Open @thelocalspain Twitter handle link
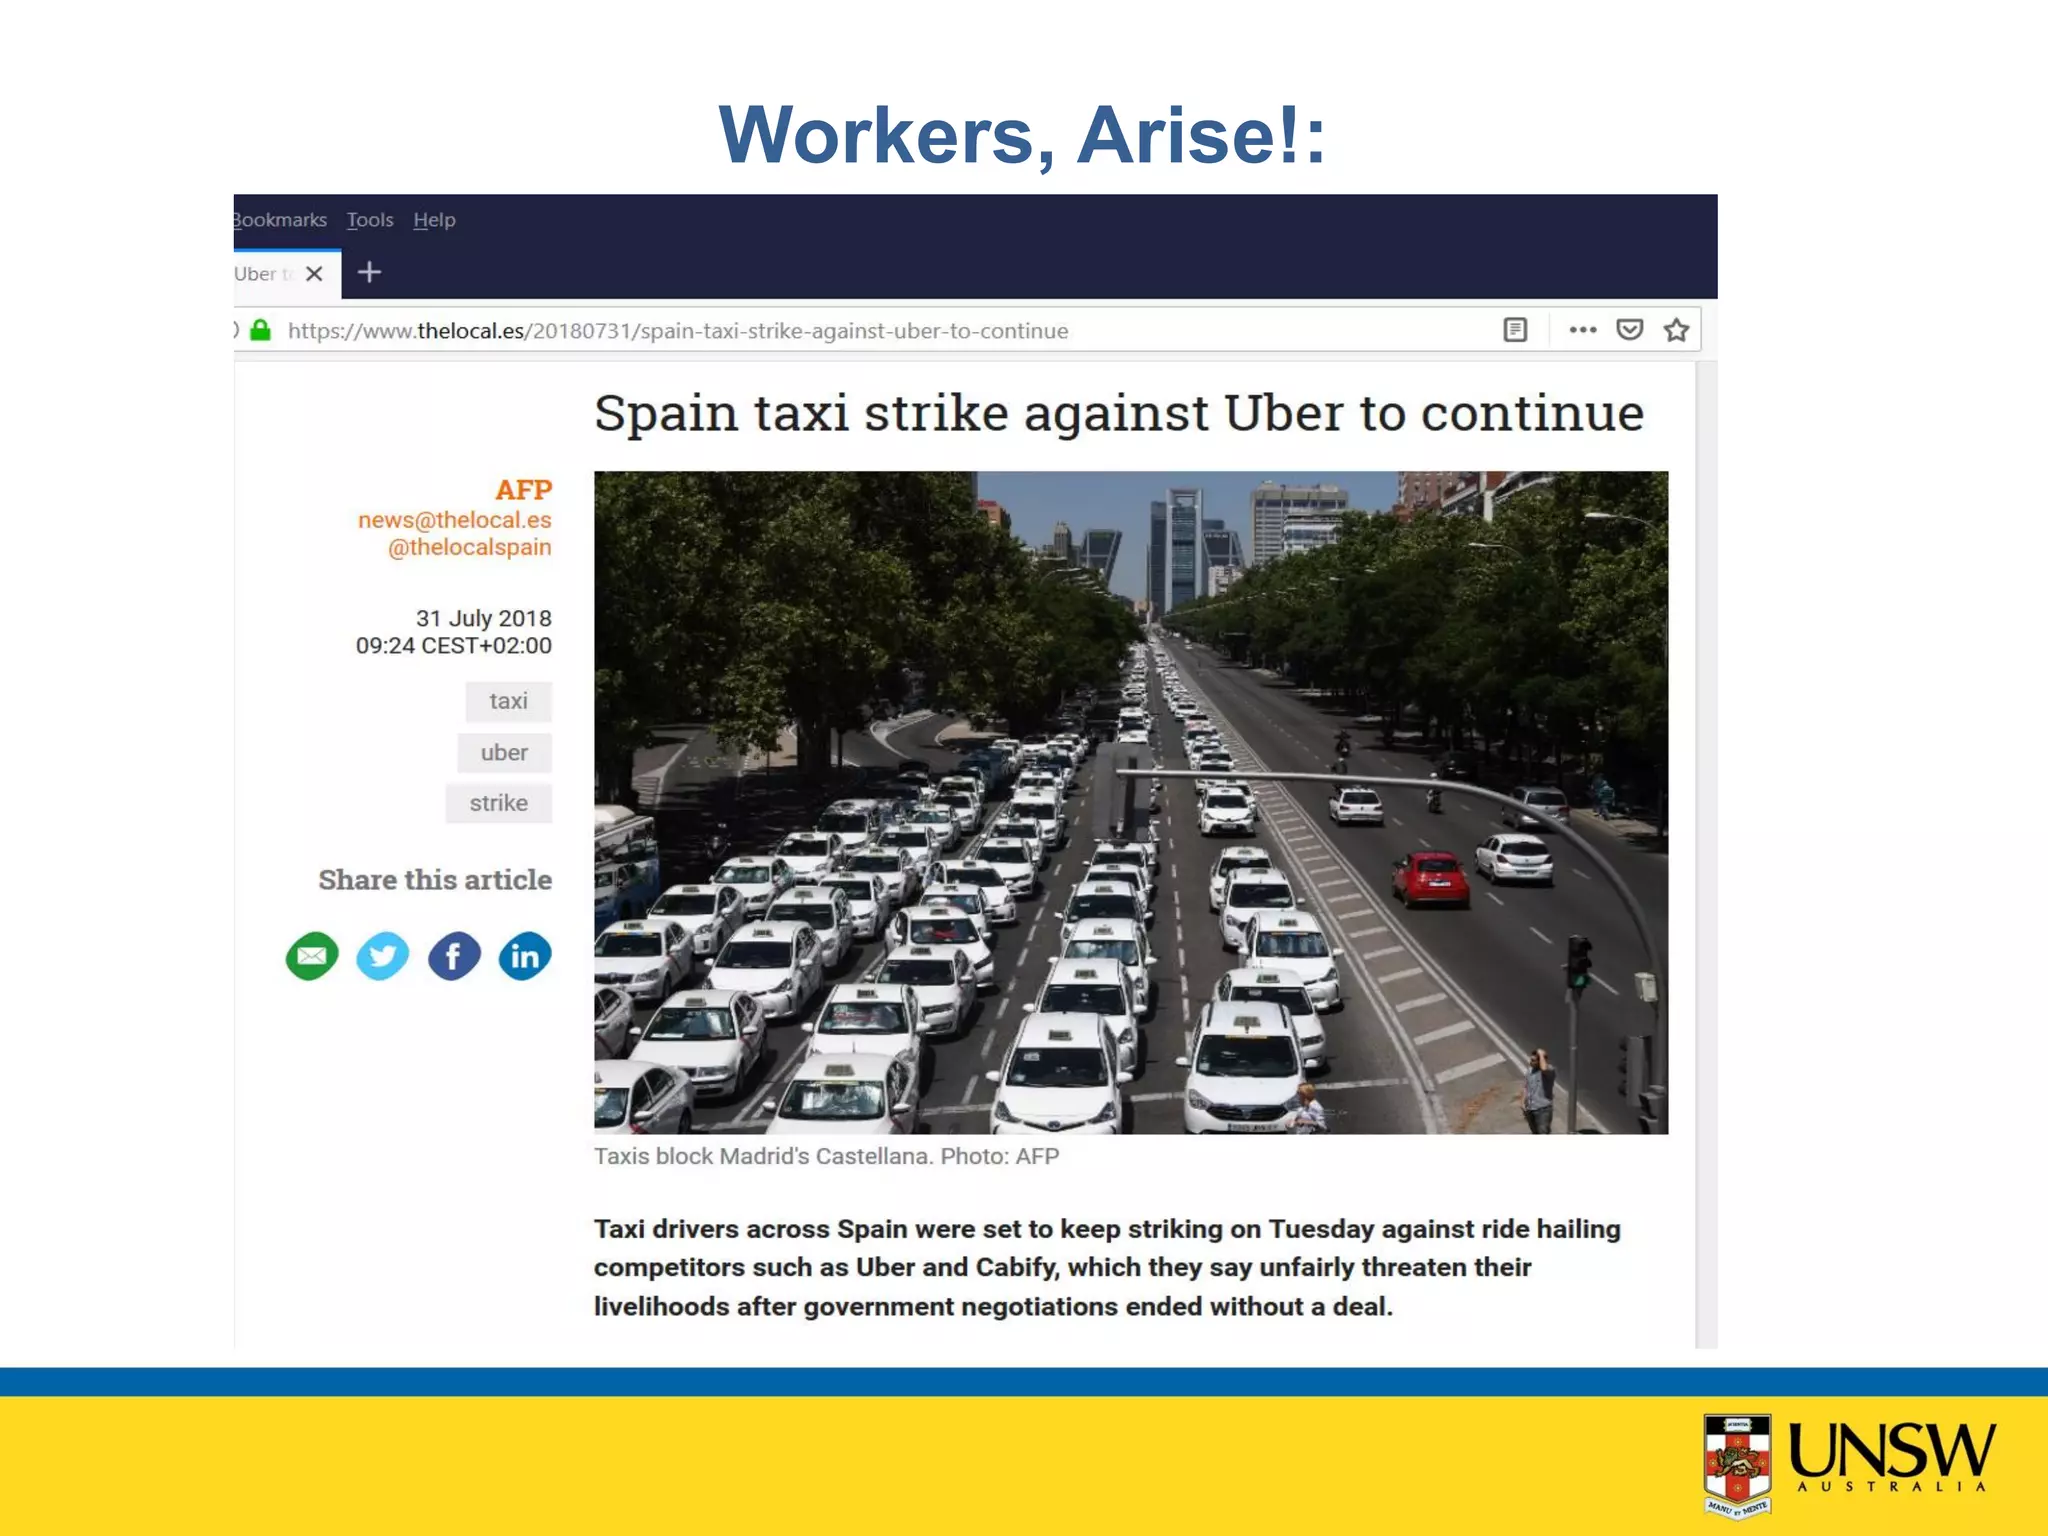 (470, 547)
